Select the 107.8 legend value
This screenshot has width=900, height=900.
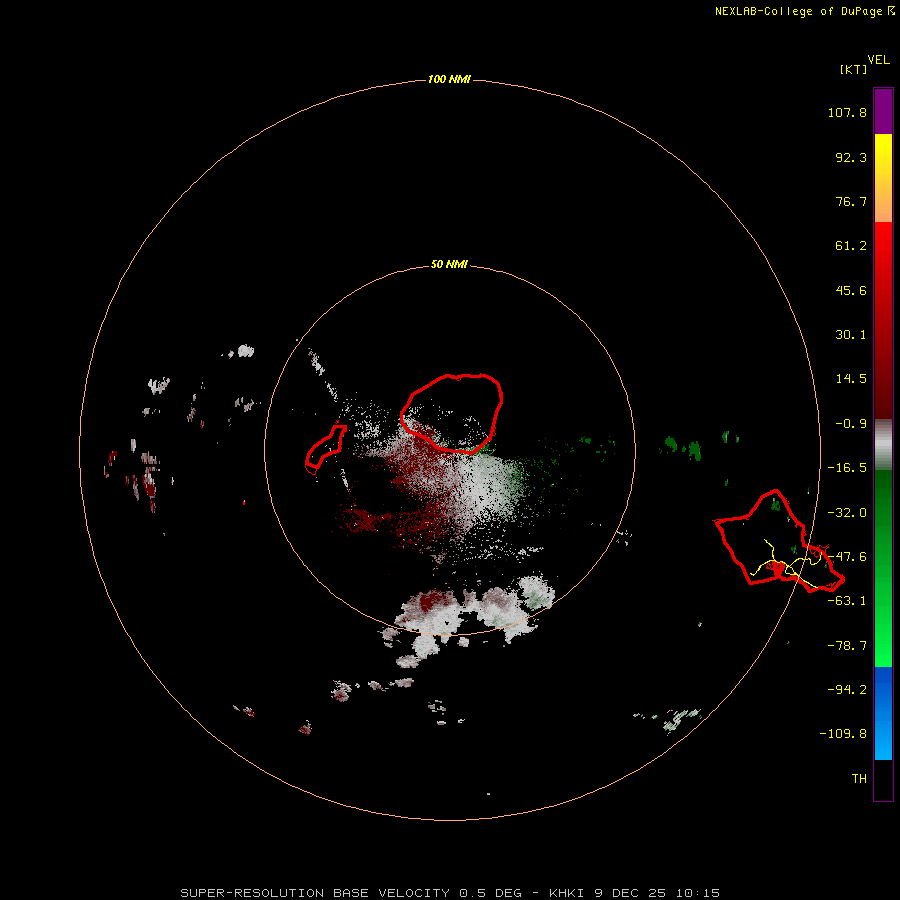(x=847, y=112)
